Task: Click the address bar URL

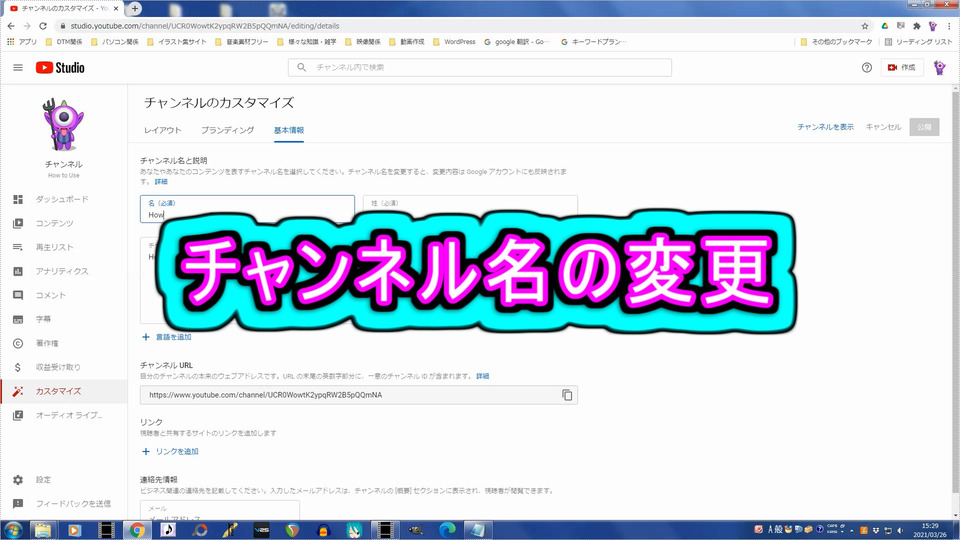Action: tap(204, 26)
